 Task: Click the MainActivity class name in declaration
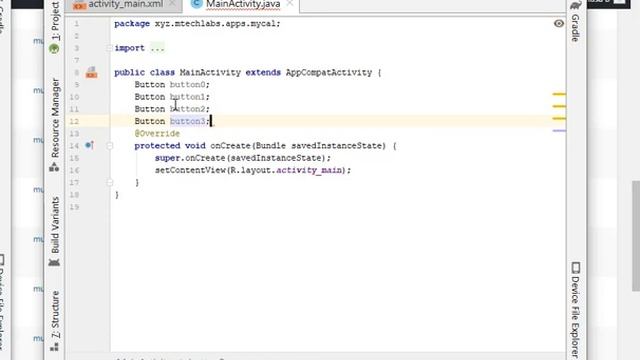click(210, 73)
